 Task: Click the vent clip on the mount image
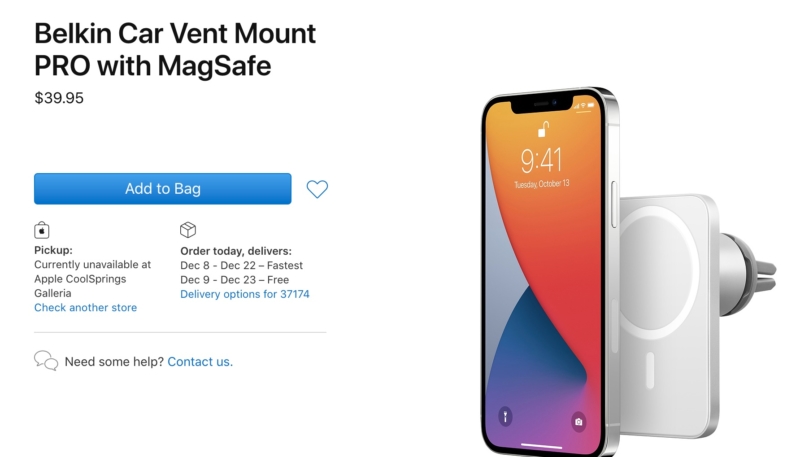point(748,273)
